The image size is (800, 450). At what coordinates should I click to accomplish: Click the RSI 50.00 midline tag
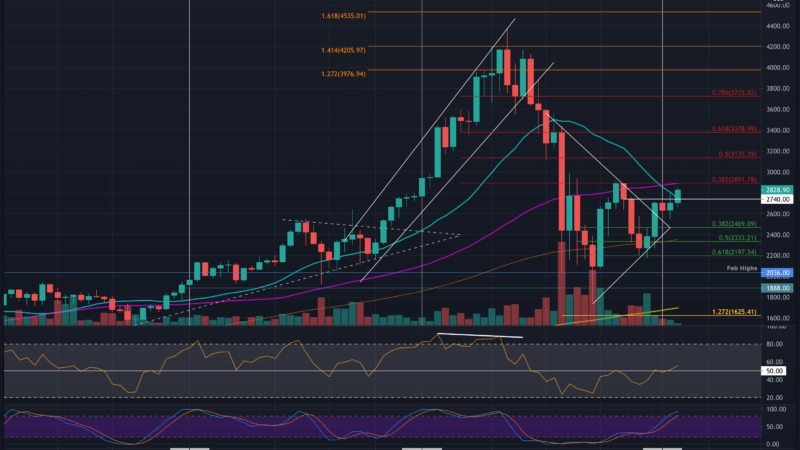tap(774, 371)
